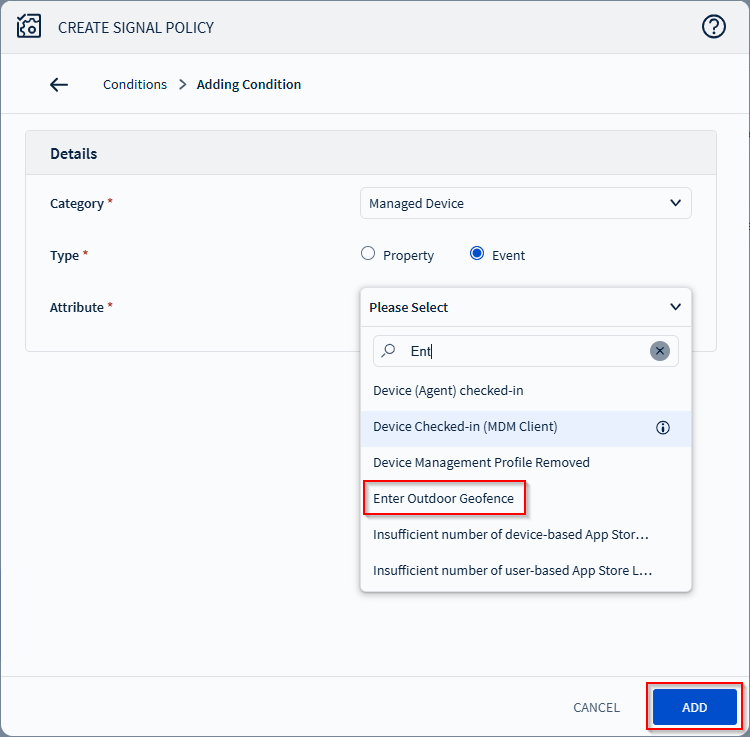Collapse the Attribute Please Select dropdown
Screen dimensions: 750x737
[x=524, y=307]
